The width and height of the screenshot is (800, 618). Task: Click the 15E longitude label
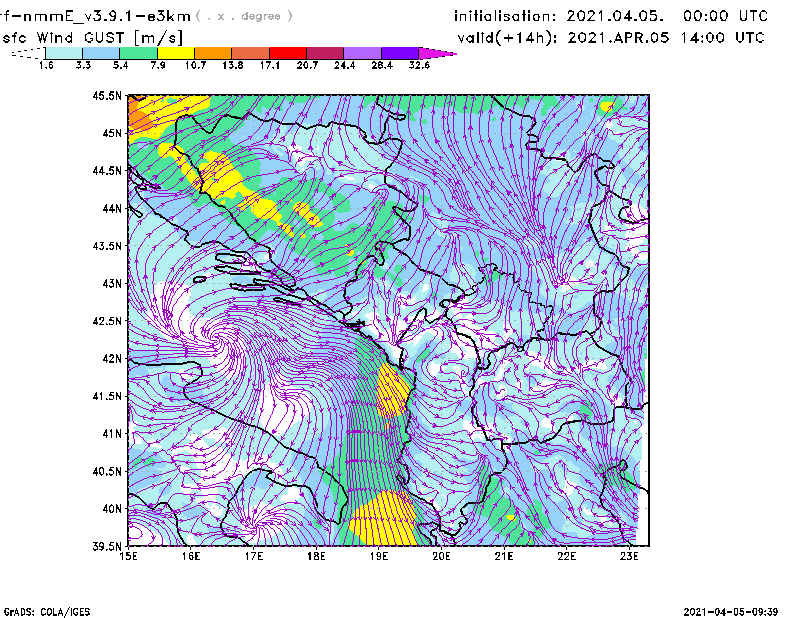click(128, 556)
